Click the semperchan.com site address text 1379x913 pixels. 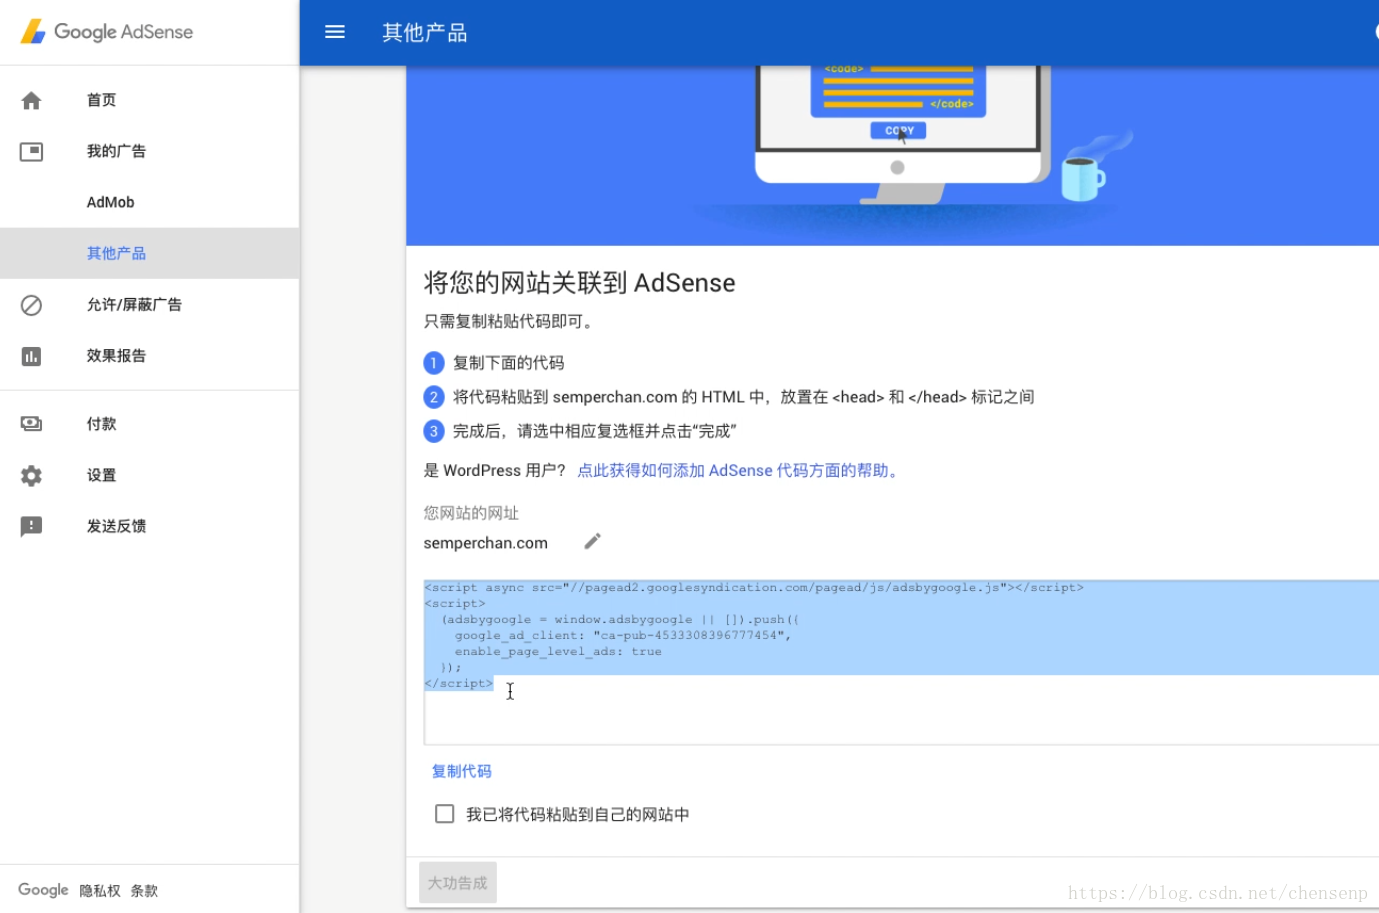pyautogui.click(x=486, y=543)
